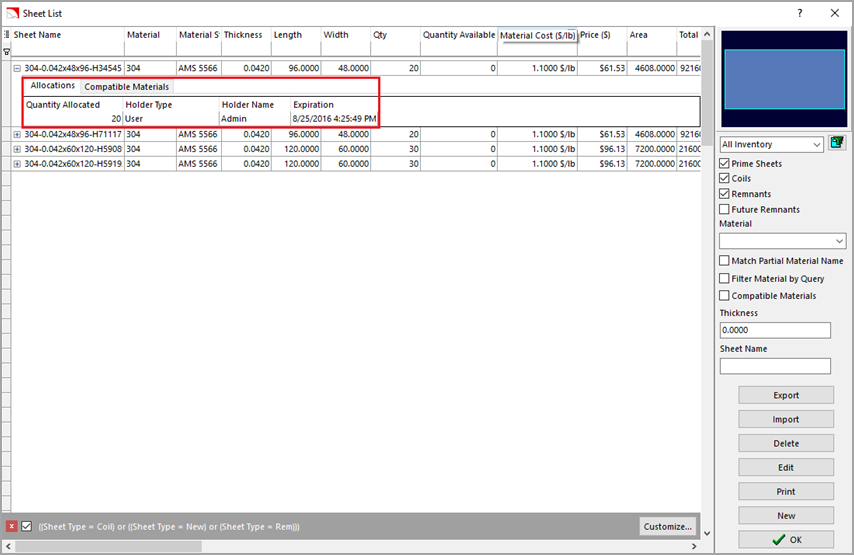Click the filter row funnel icon
854x555 pixels.
(7, 51)
